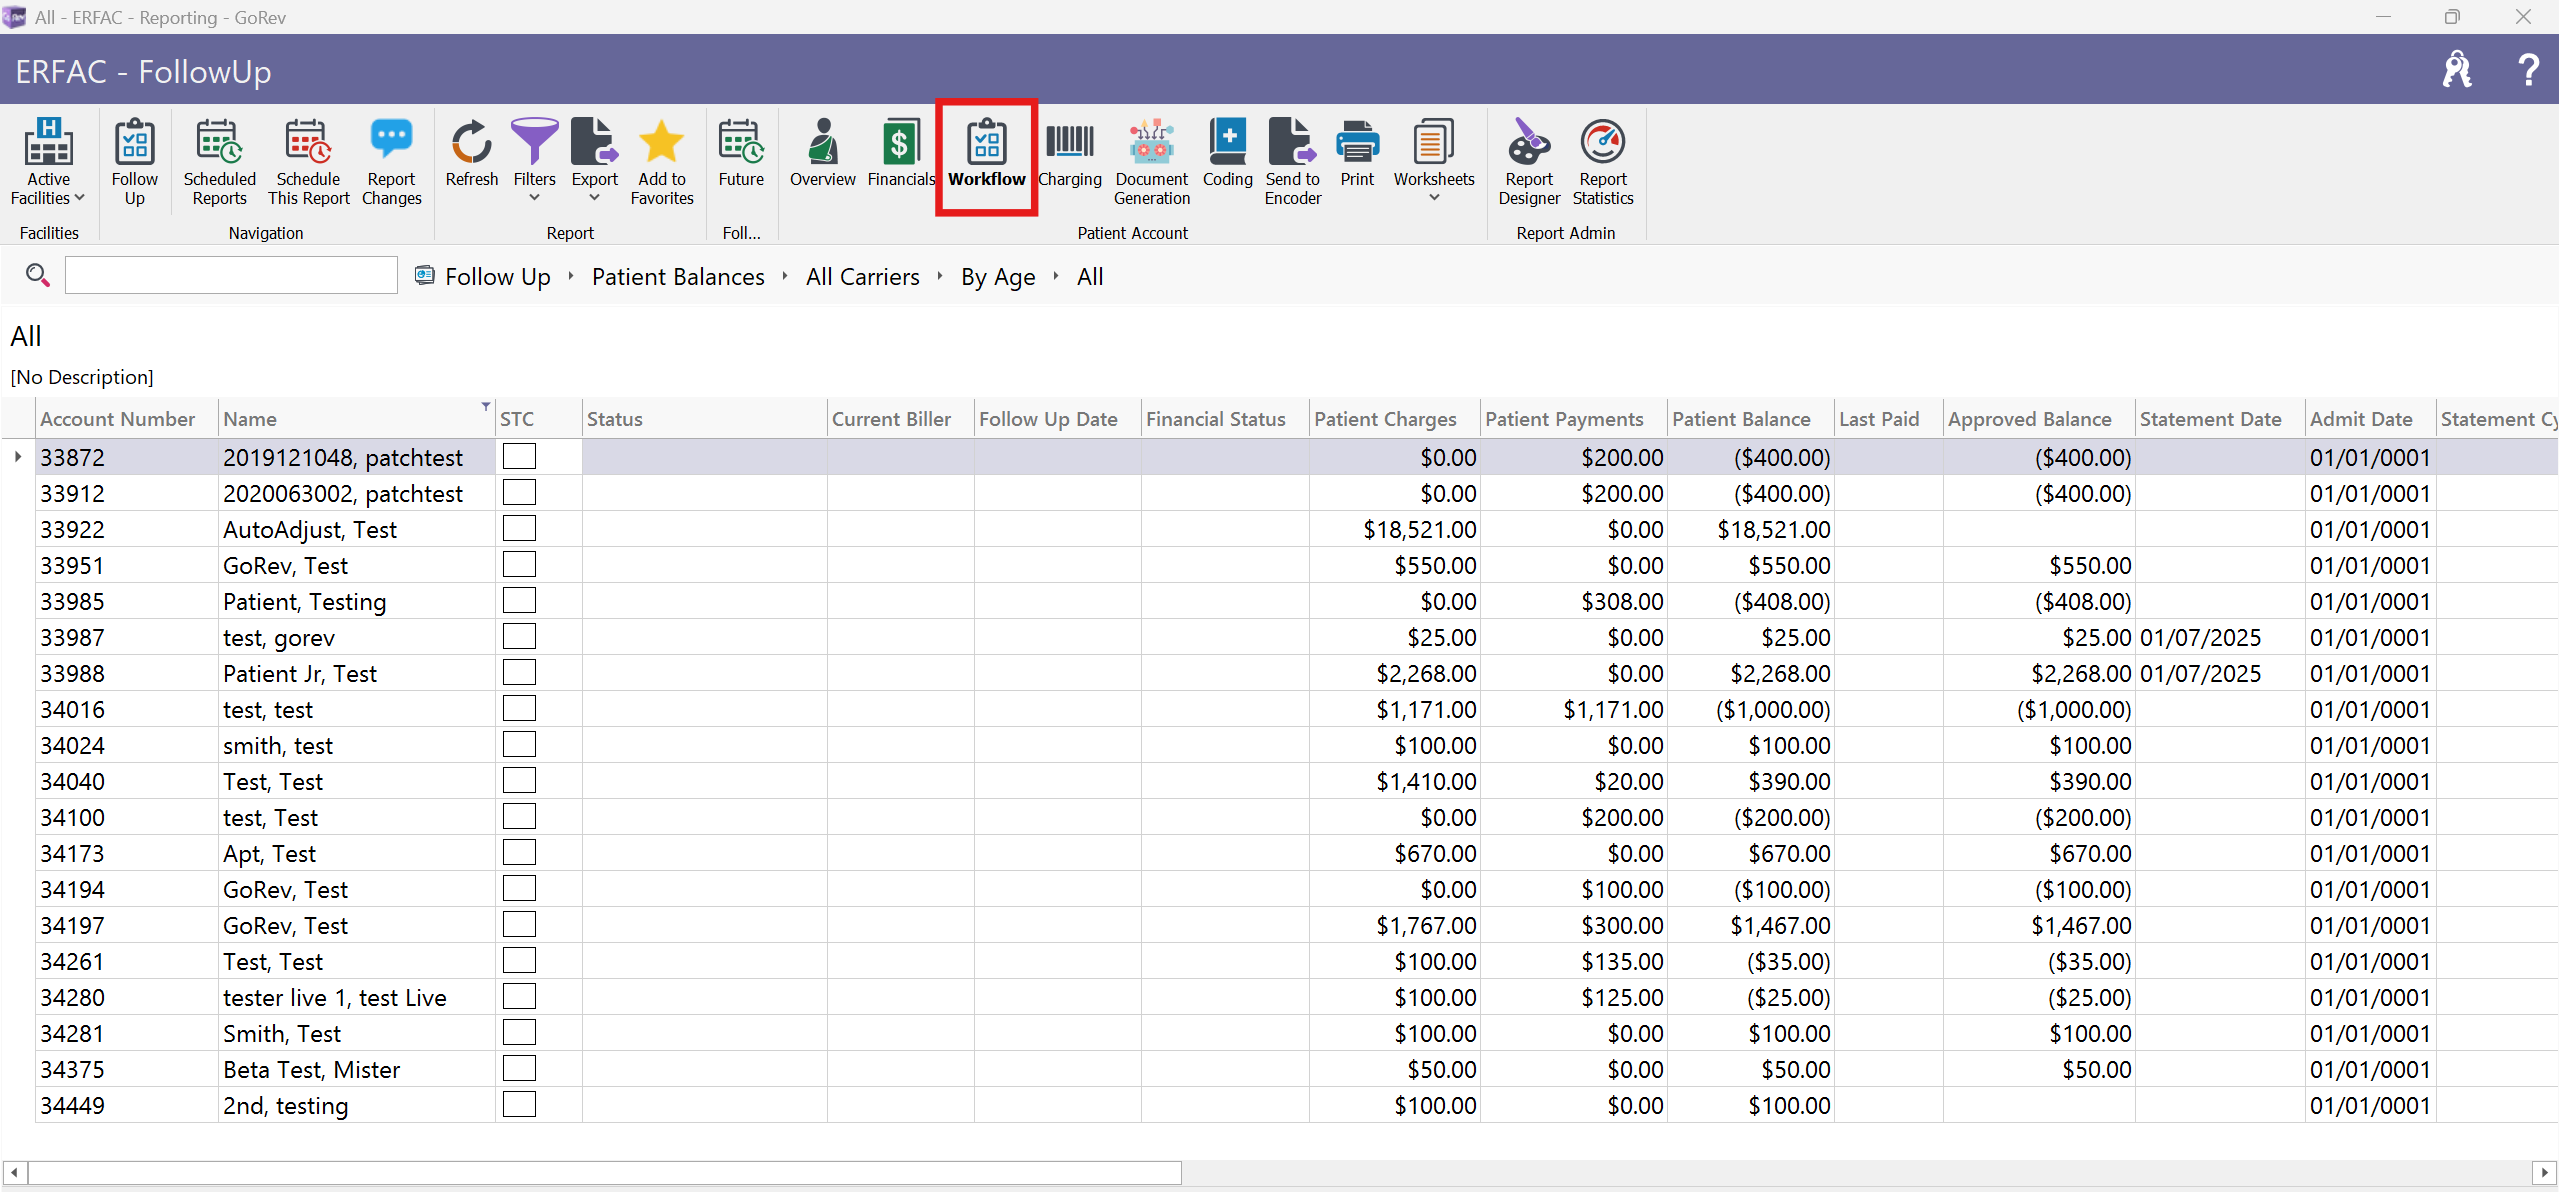Open Scheduled Reports
The image size is (2559, 1192).
click(x=219, y=162)
